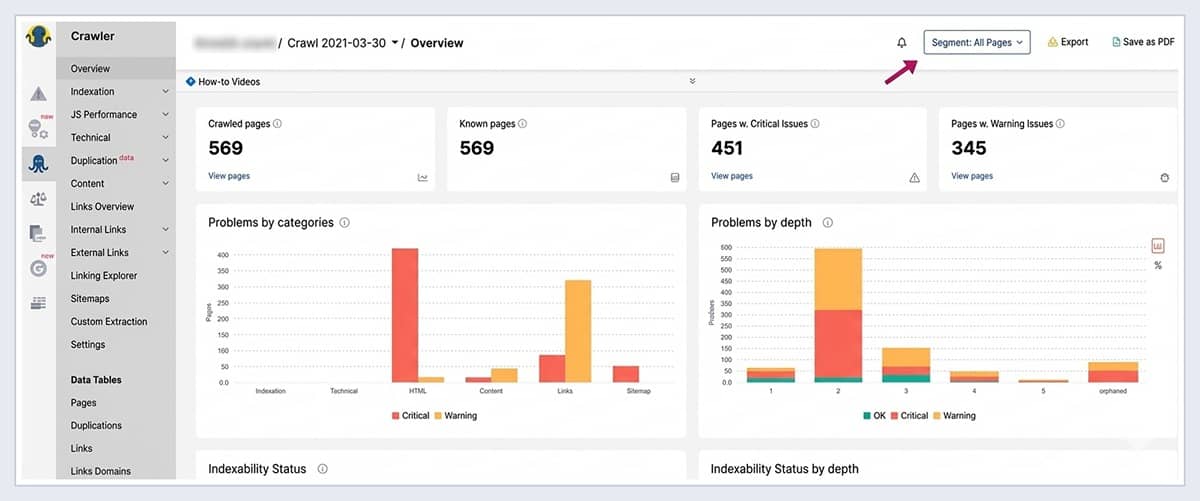This screenshot has height=501, width=1200.
Task: Click info icon next to Crawled pages
Action: [277, 124]
